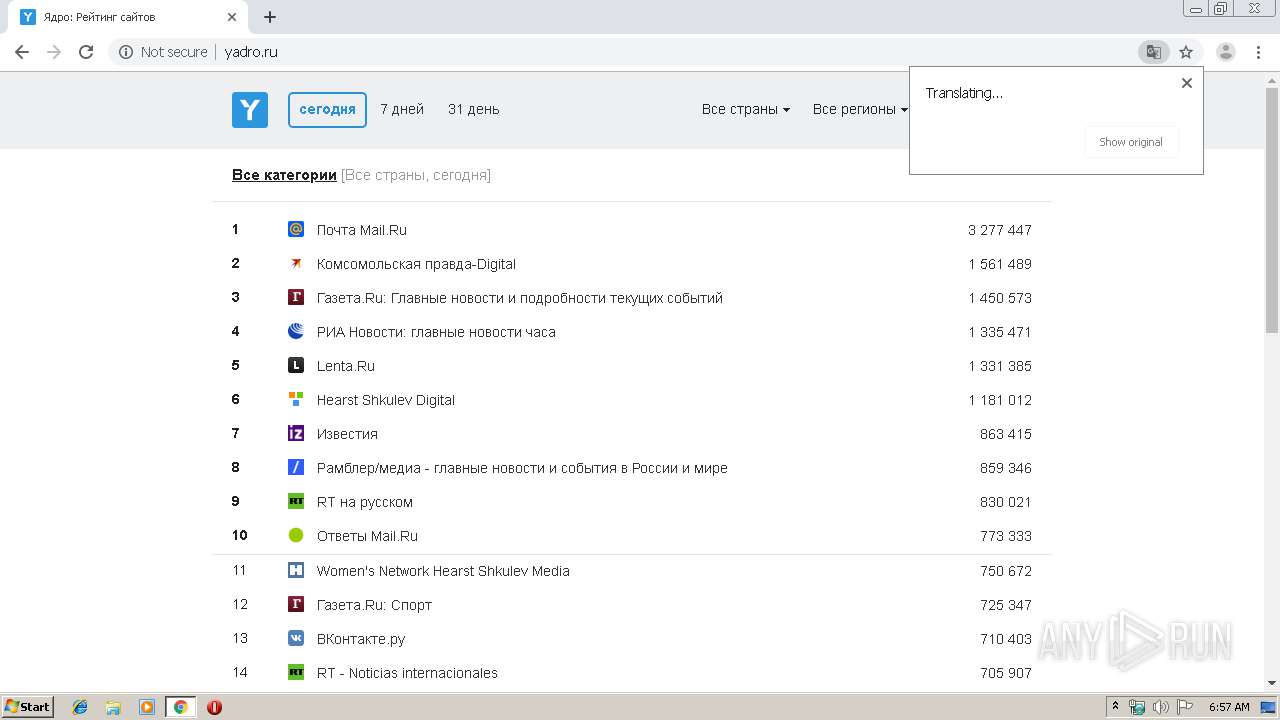
Task: Click the RT на русском green icon
Action: 296,502
